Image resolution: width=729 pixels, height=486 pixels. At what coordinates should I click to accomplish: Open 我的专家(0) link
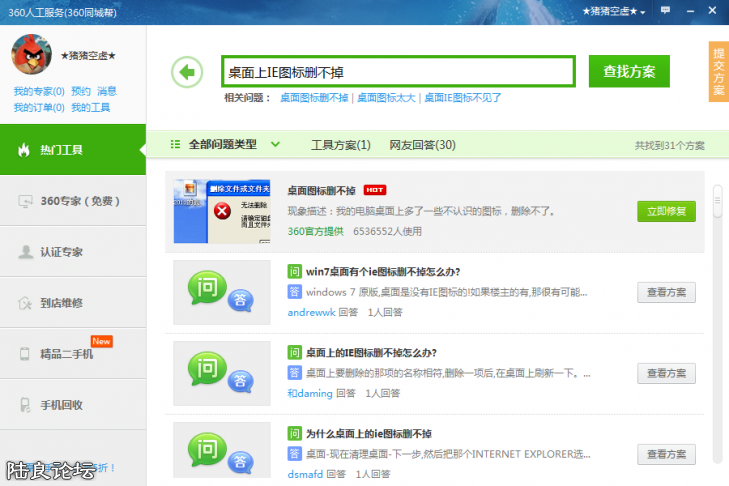[39, 91]
